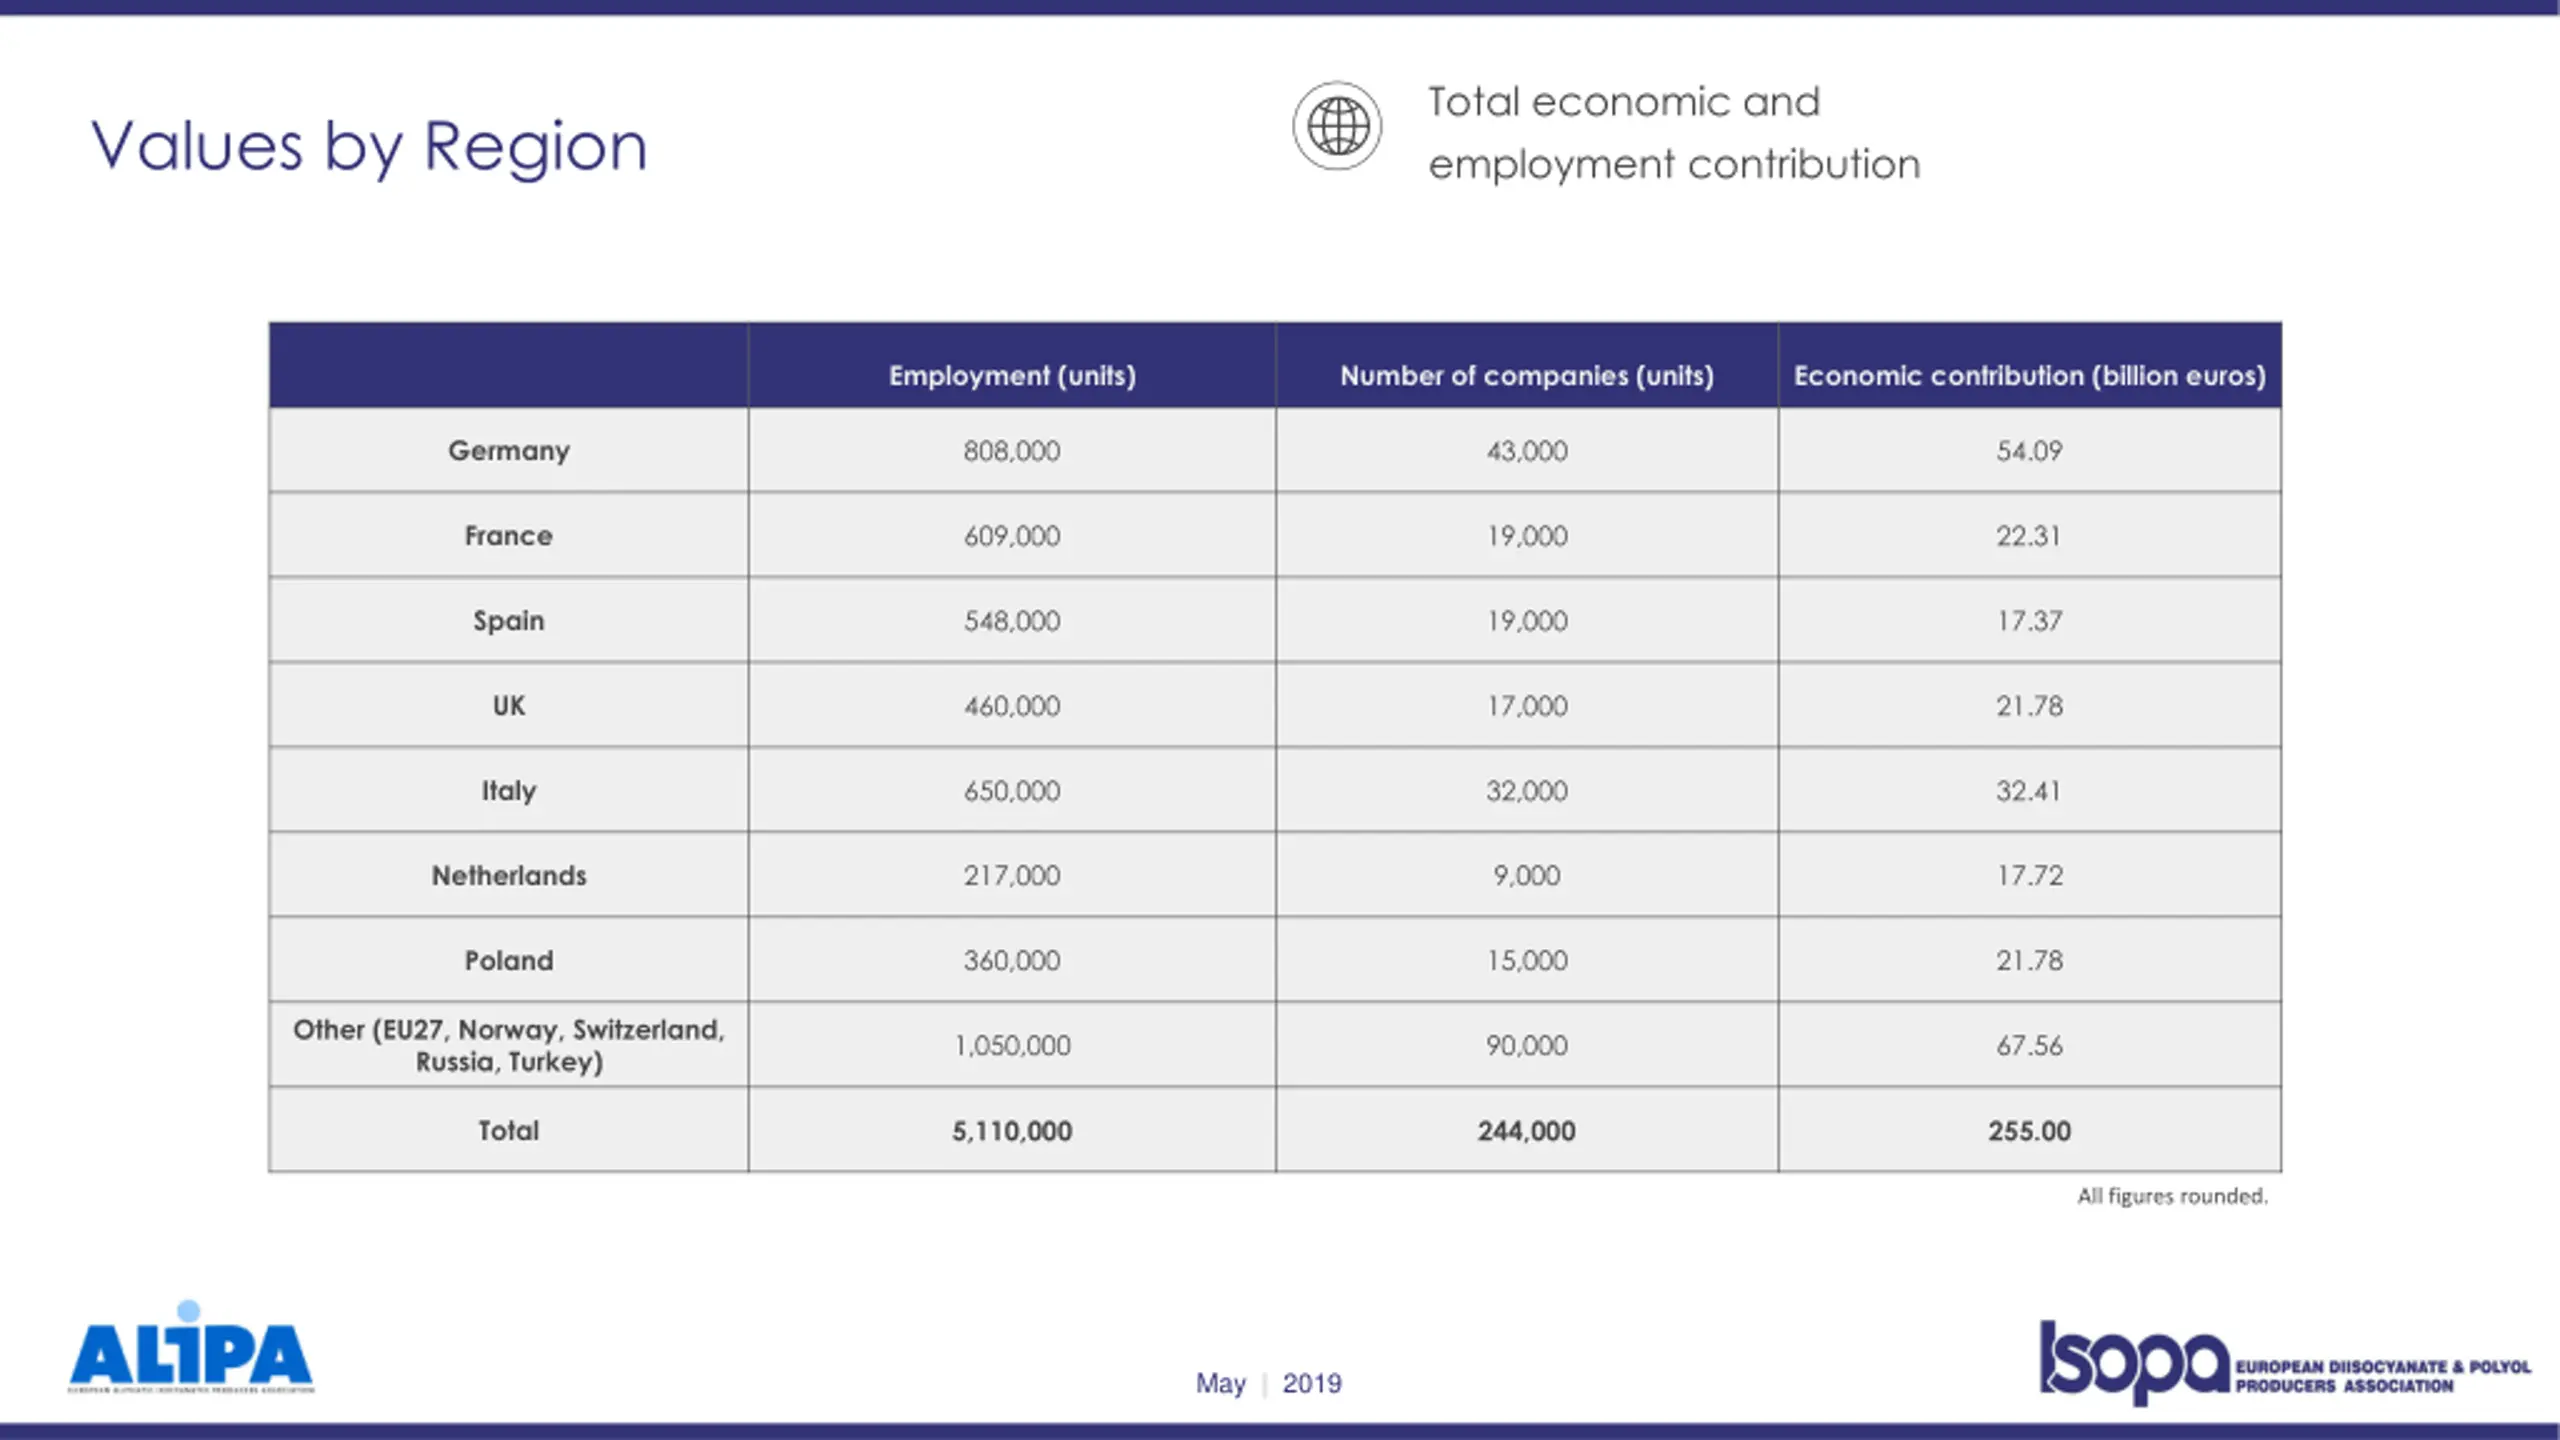Click Poland economic contribution 21.78
Viewport: 2560px width, 1440px height.
(2030, 961)
